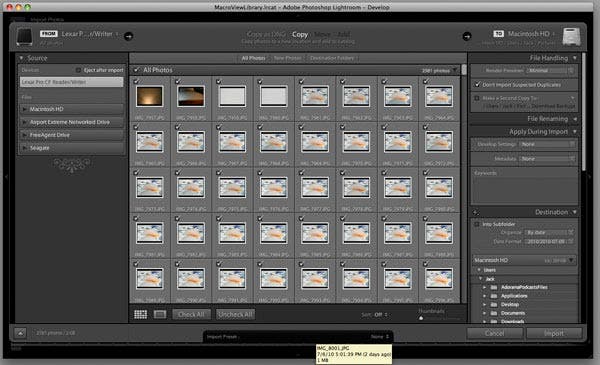Open Import Preset None dropdown
The height and width of the screenshot is (365, 600).
click(380, 337)
